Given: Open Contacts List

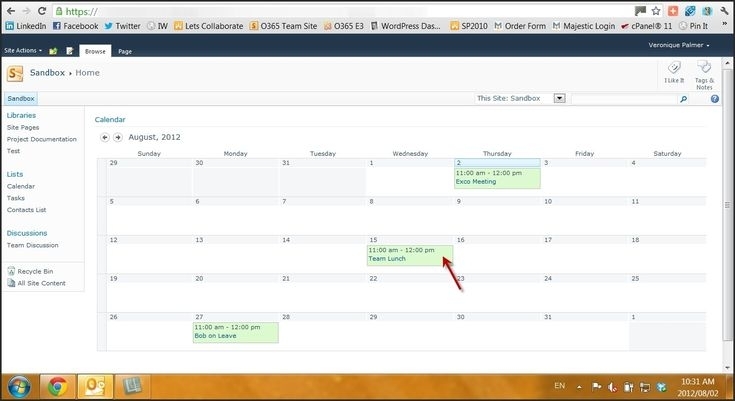Looking at the screenshot, I should point(26,210).
